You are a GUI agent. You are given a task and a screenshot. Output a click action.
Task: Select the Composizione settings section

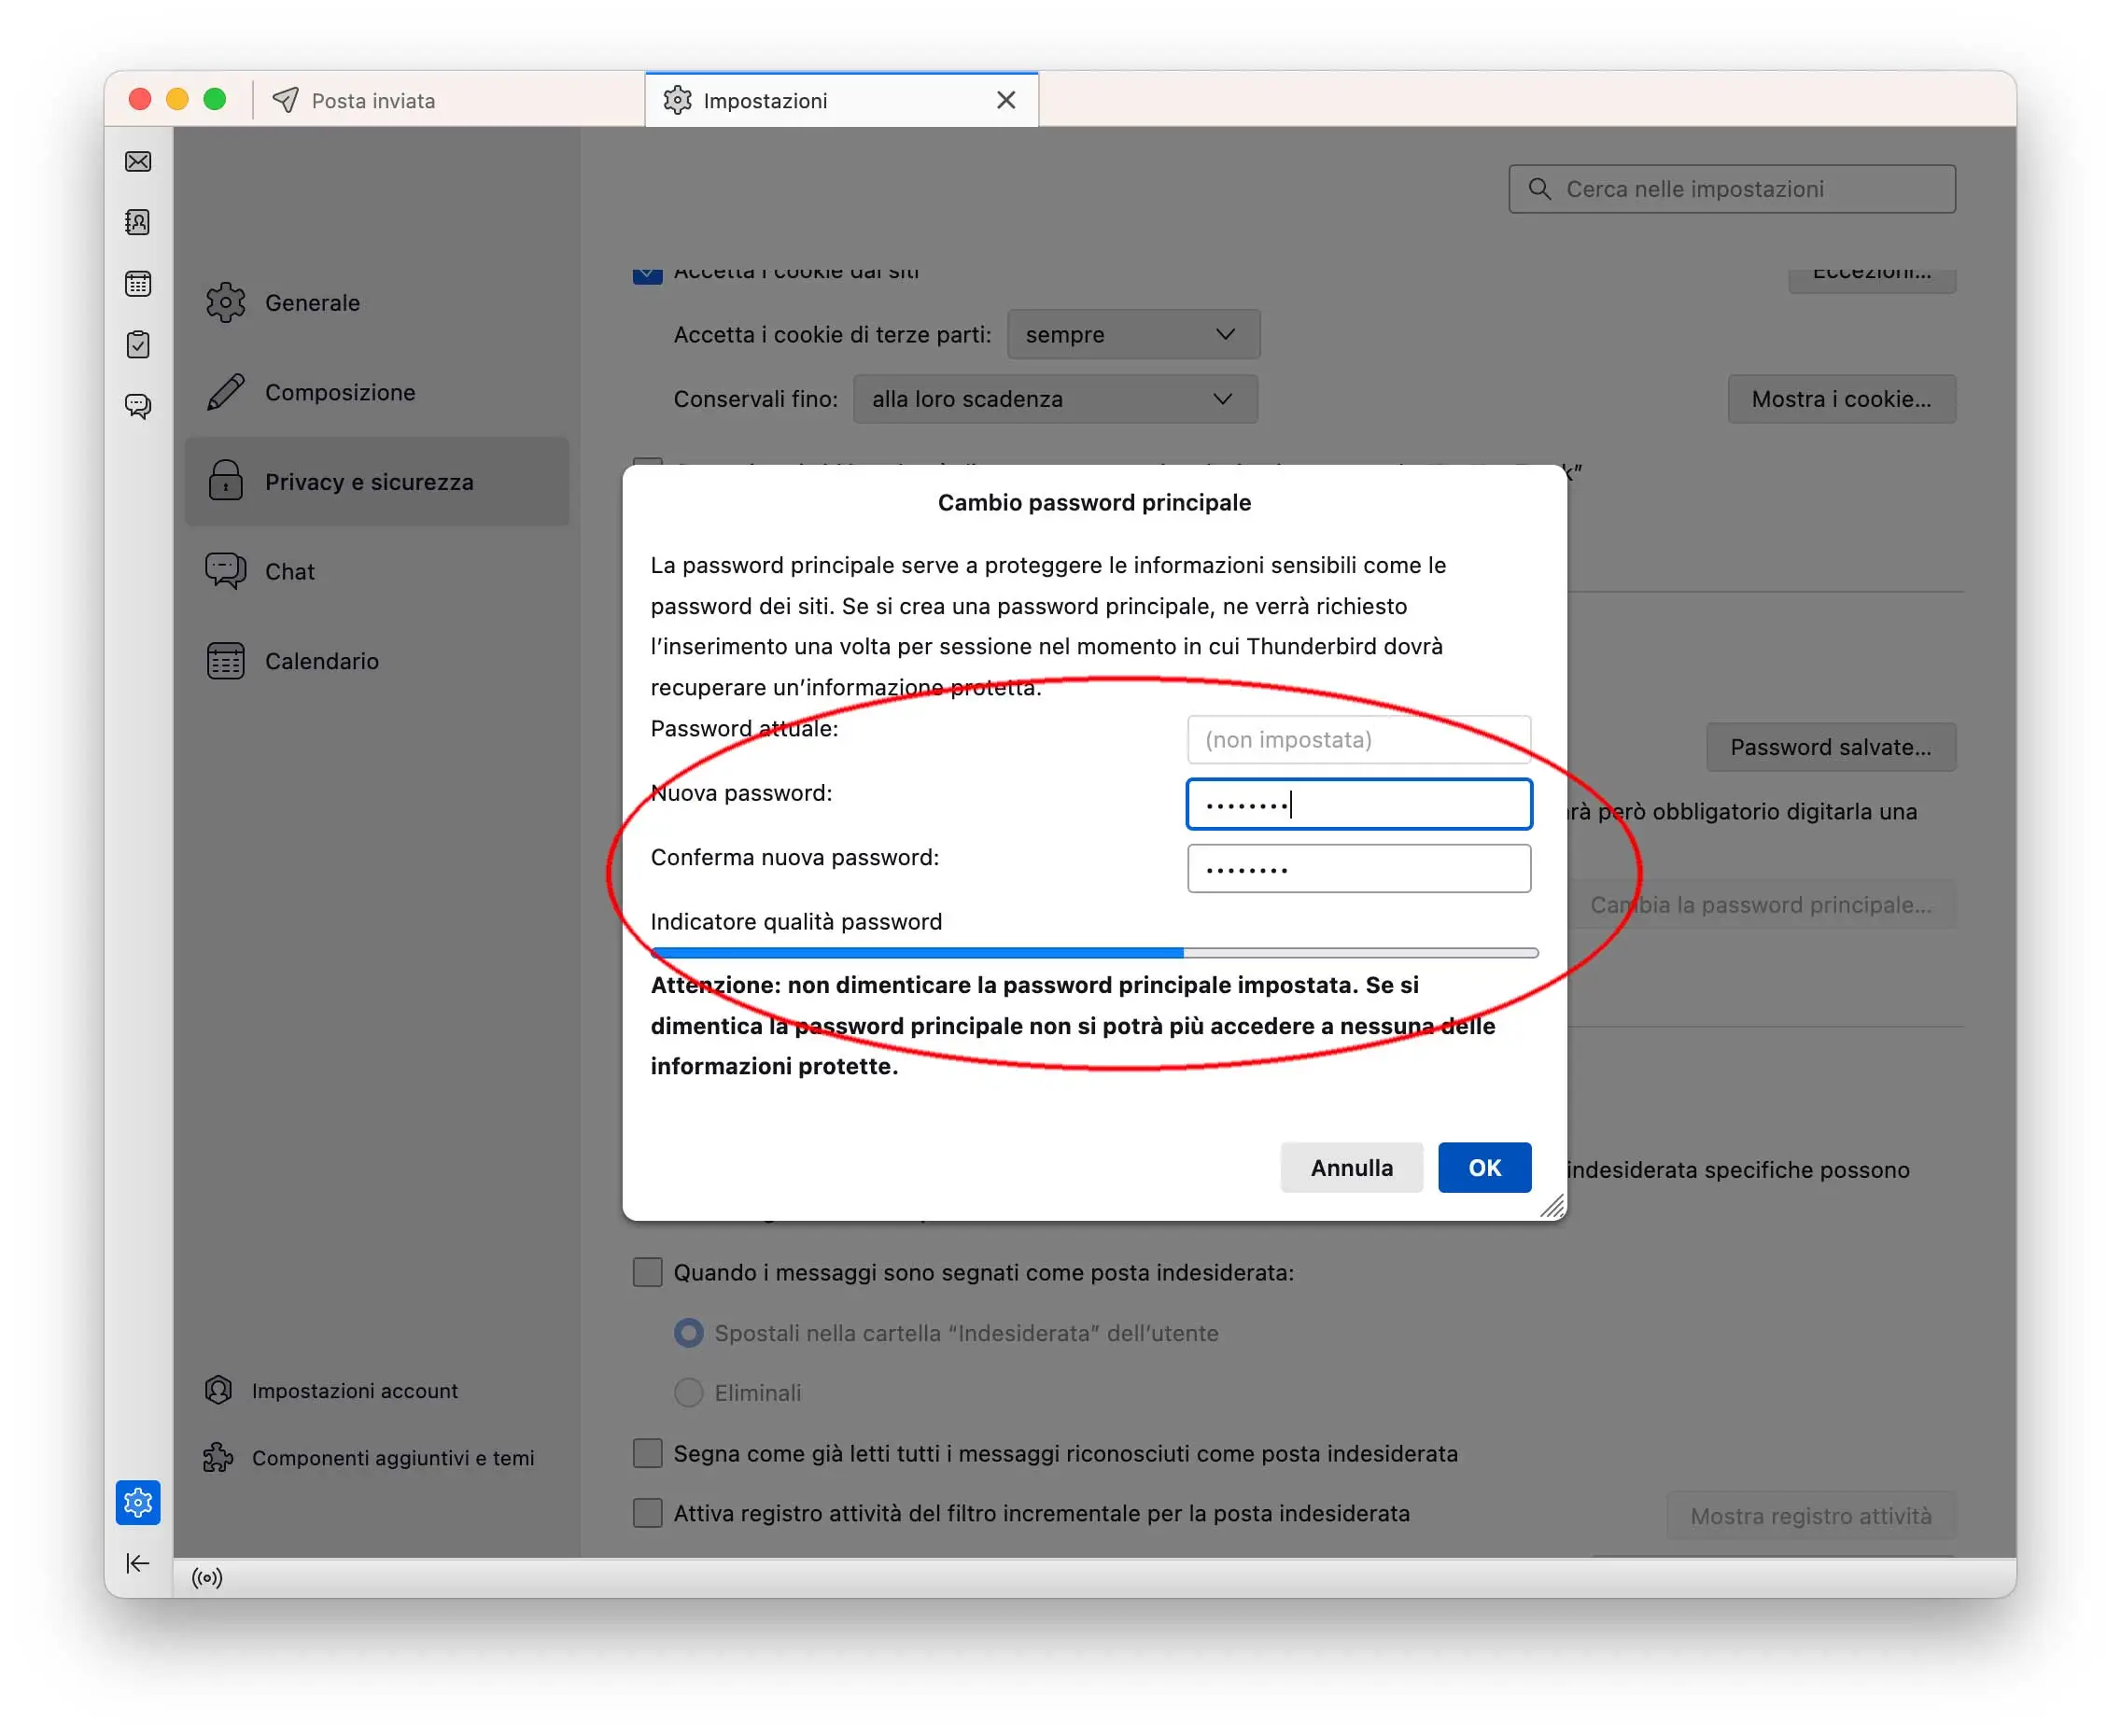pyautogui.click(x=340, y=392)
